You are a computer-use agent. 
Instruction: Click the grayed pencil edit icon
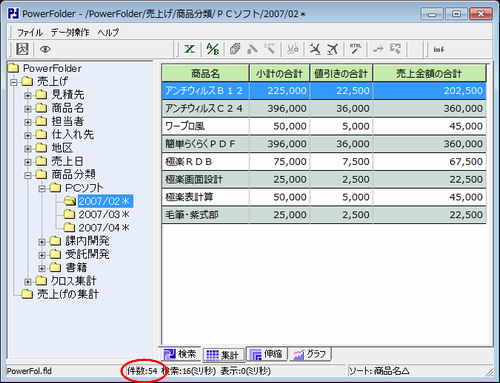pyautogui.click(x=252, y=49)
